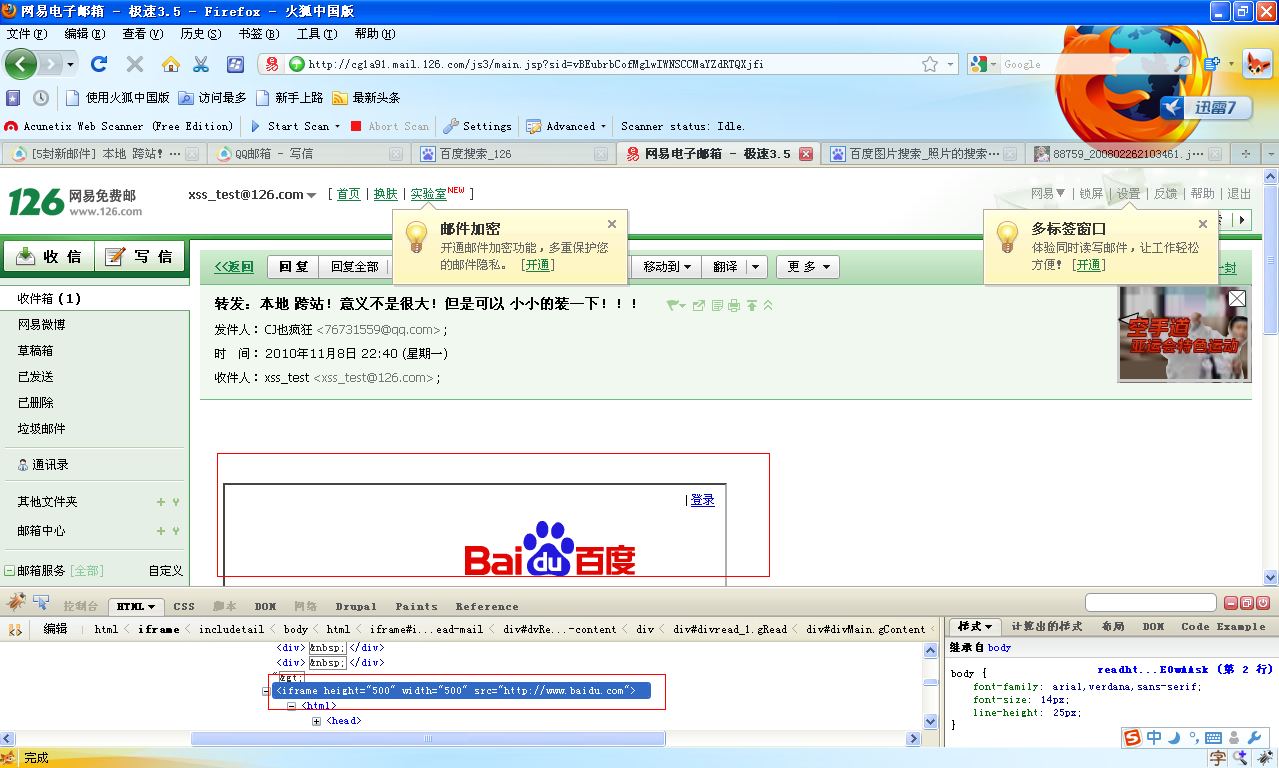Go back to inbox via 返回 link

(234, 267)
